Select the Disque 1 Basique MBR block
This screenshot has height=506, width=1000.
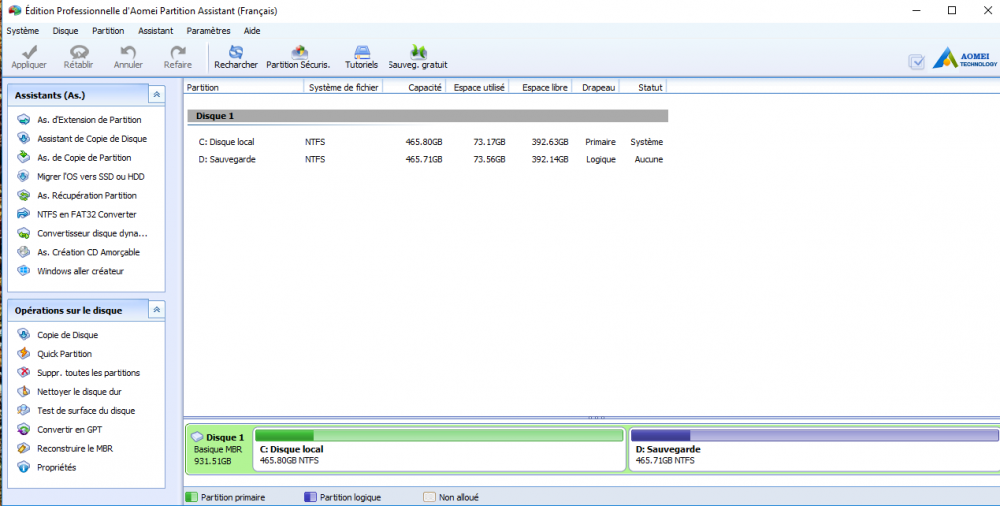219,449
